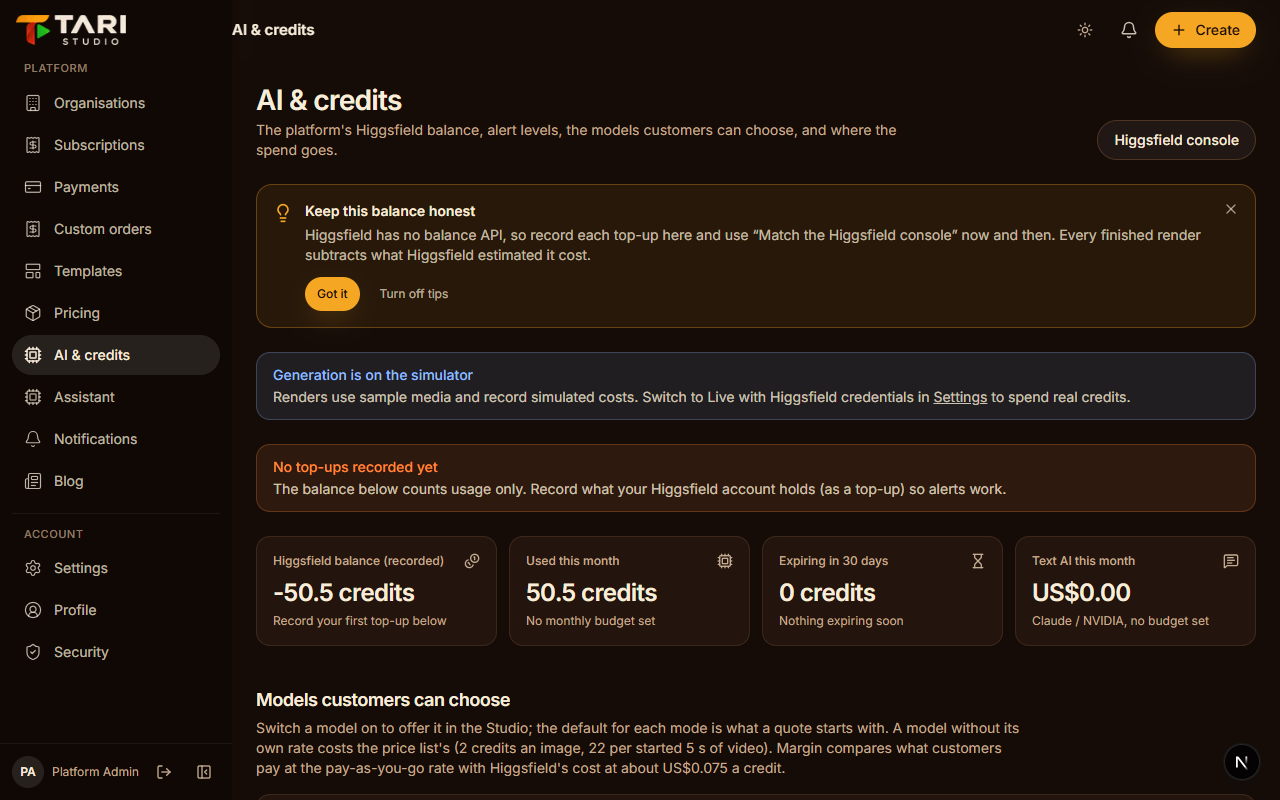This screenshot has width=1280, height=800.
Task: Open Notifications in the sidebar
Action: pos(116,439)
